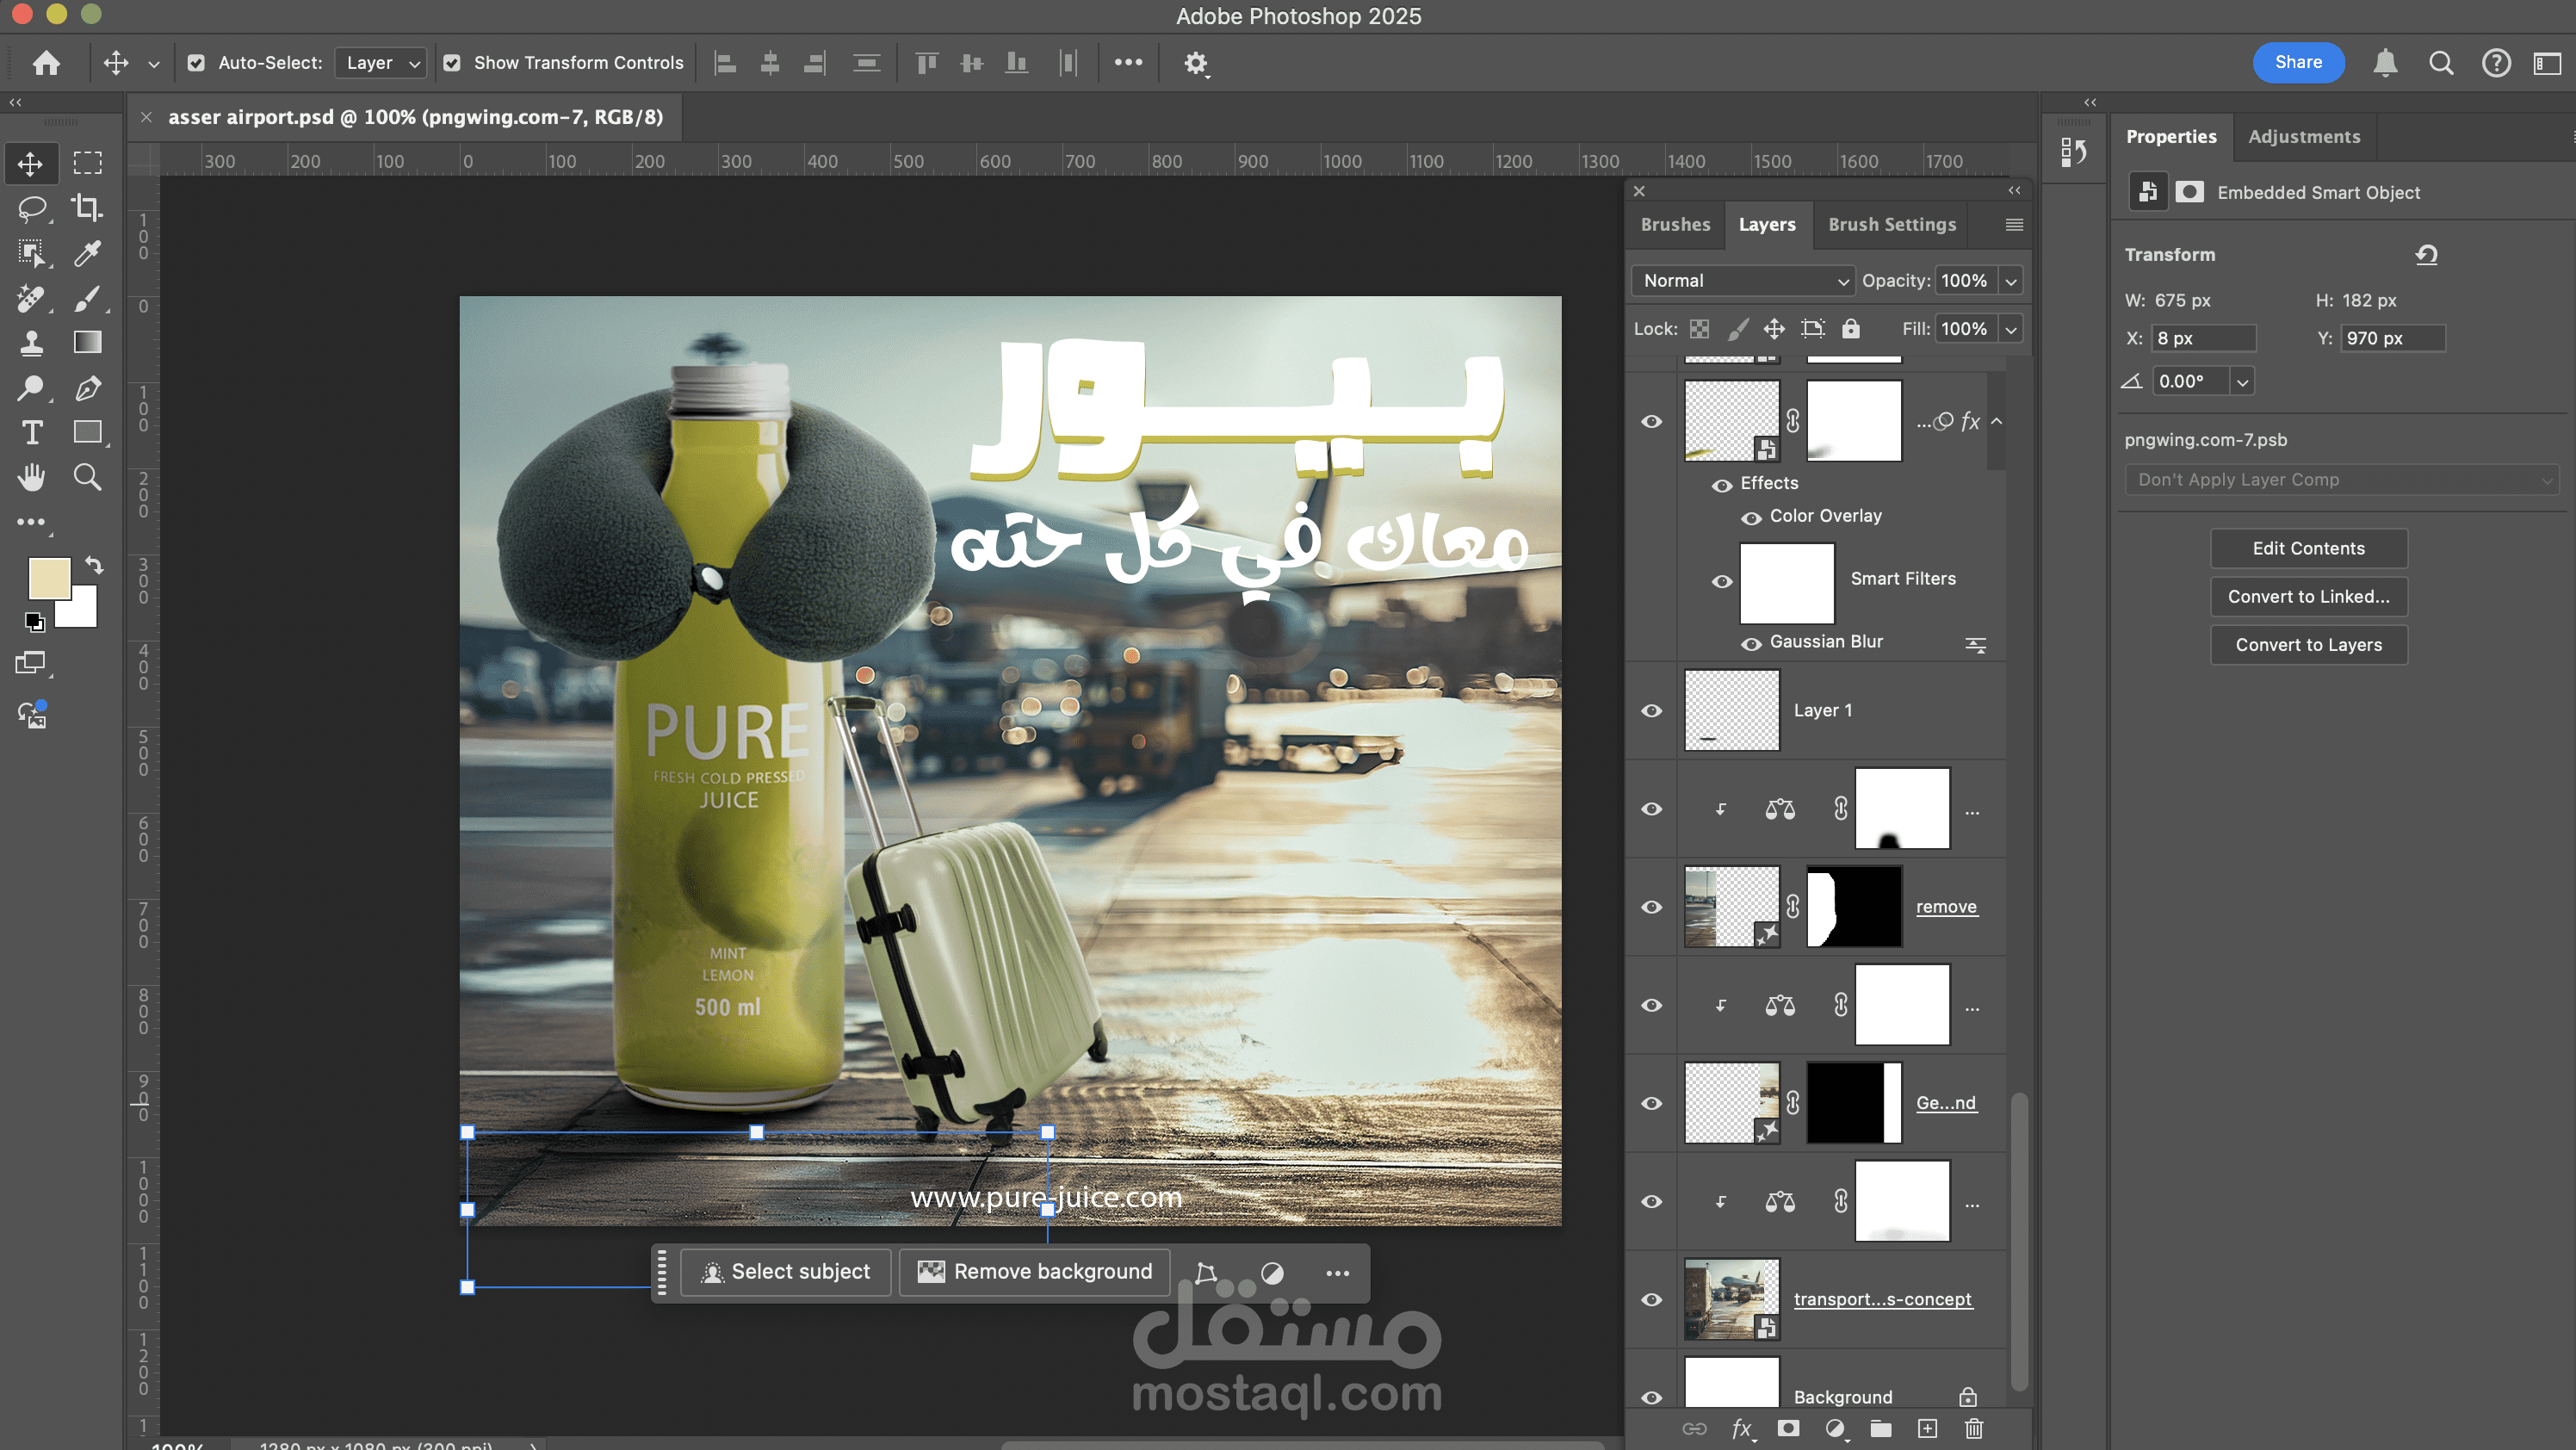
Task: Click the Edit Contents button
Action: coord(2308,548)
